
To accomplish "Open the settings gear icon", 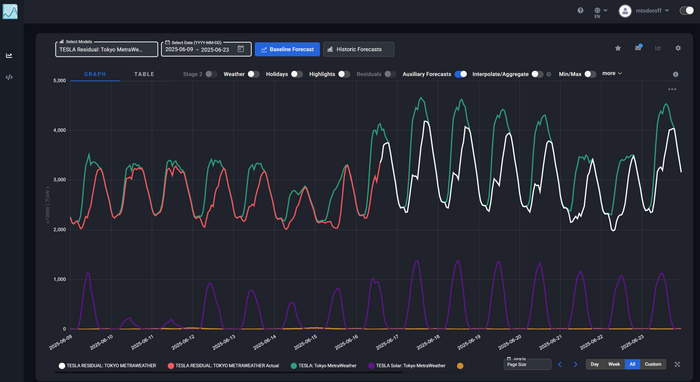I will tap(678, 48).
